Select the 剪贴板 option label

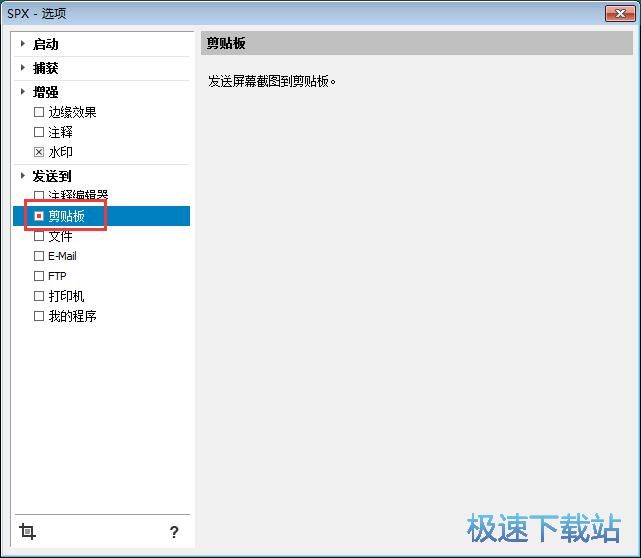[x=66, y=216]
